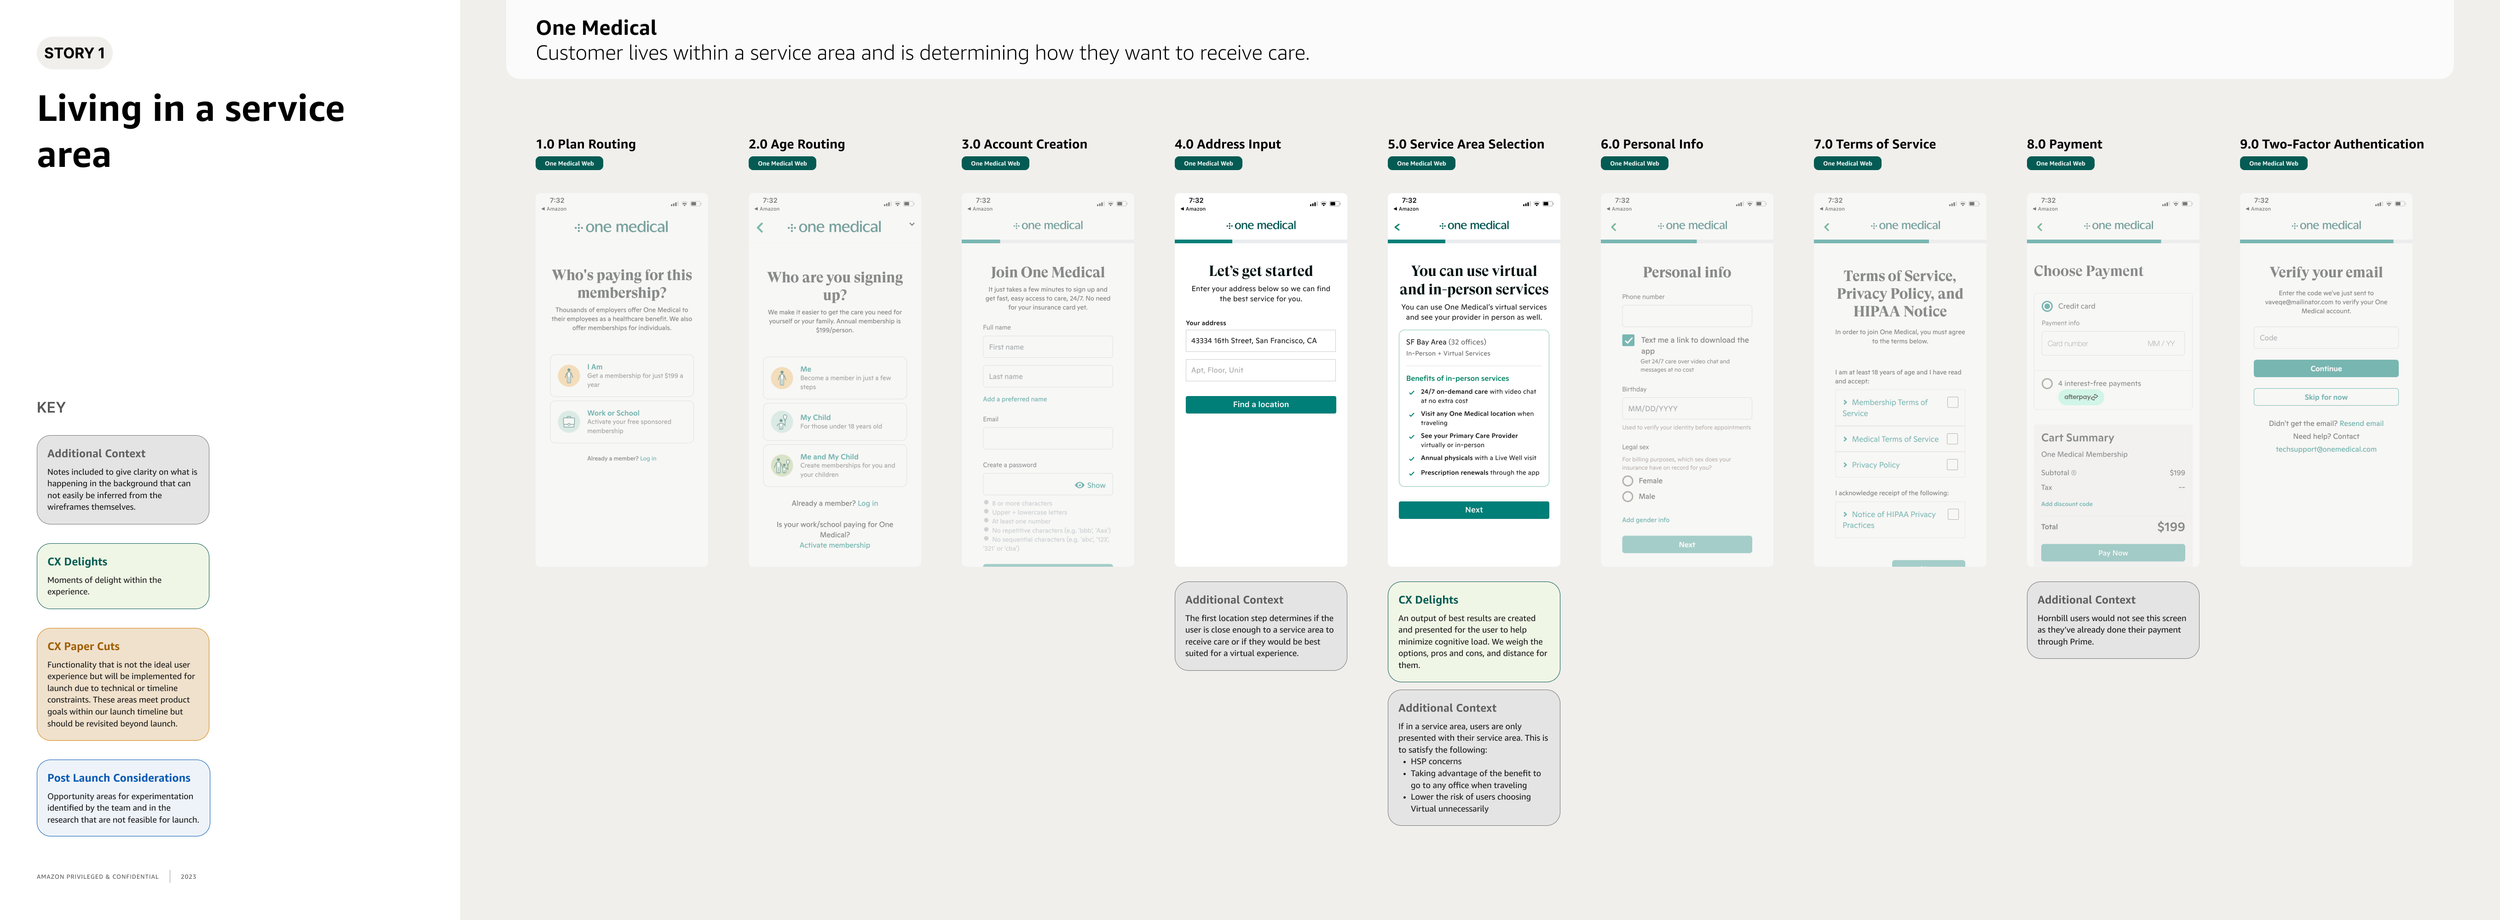Click Add gender info link
The width and height of the screenshot is (2500, 920).
tap(1645, 520)
